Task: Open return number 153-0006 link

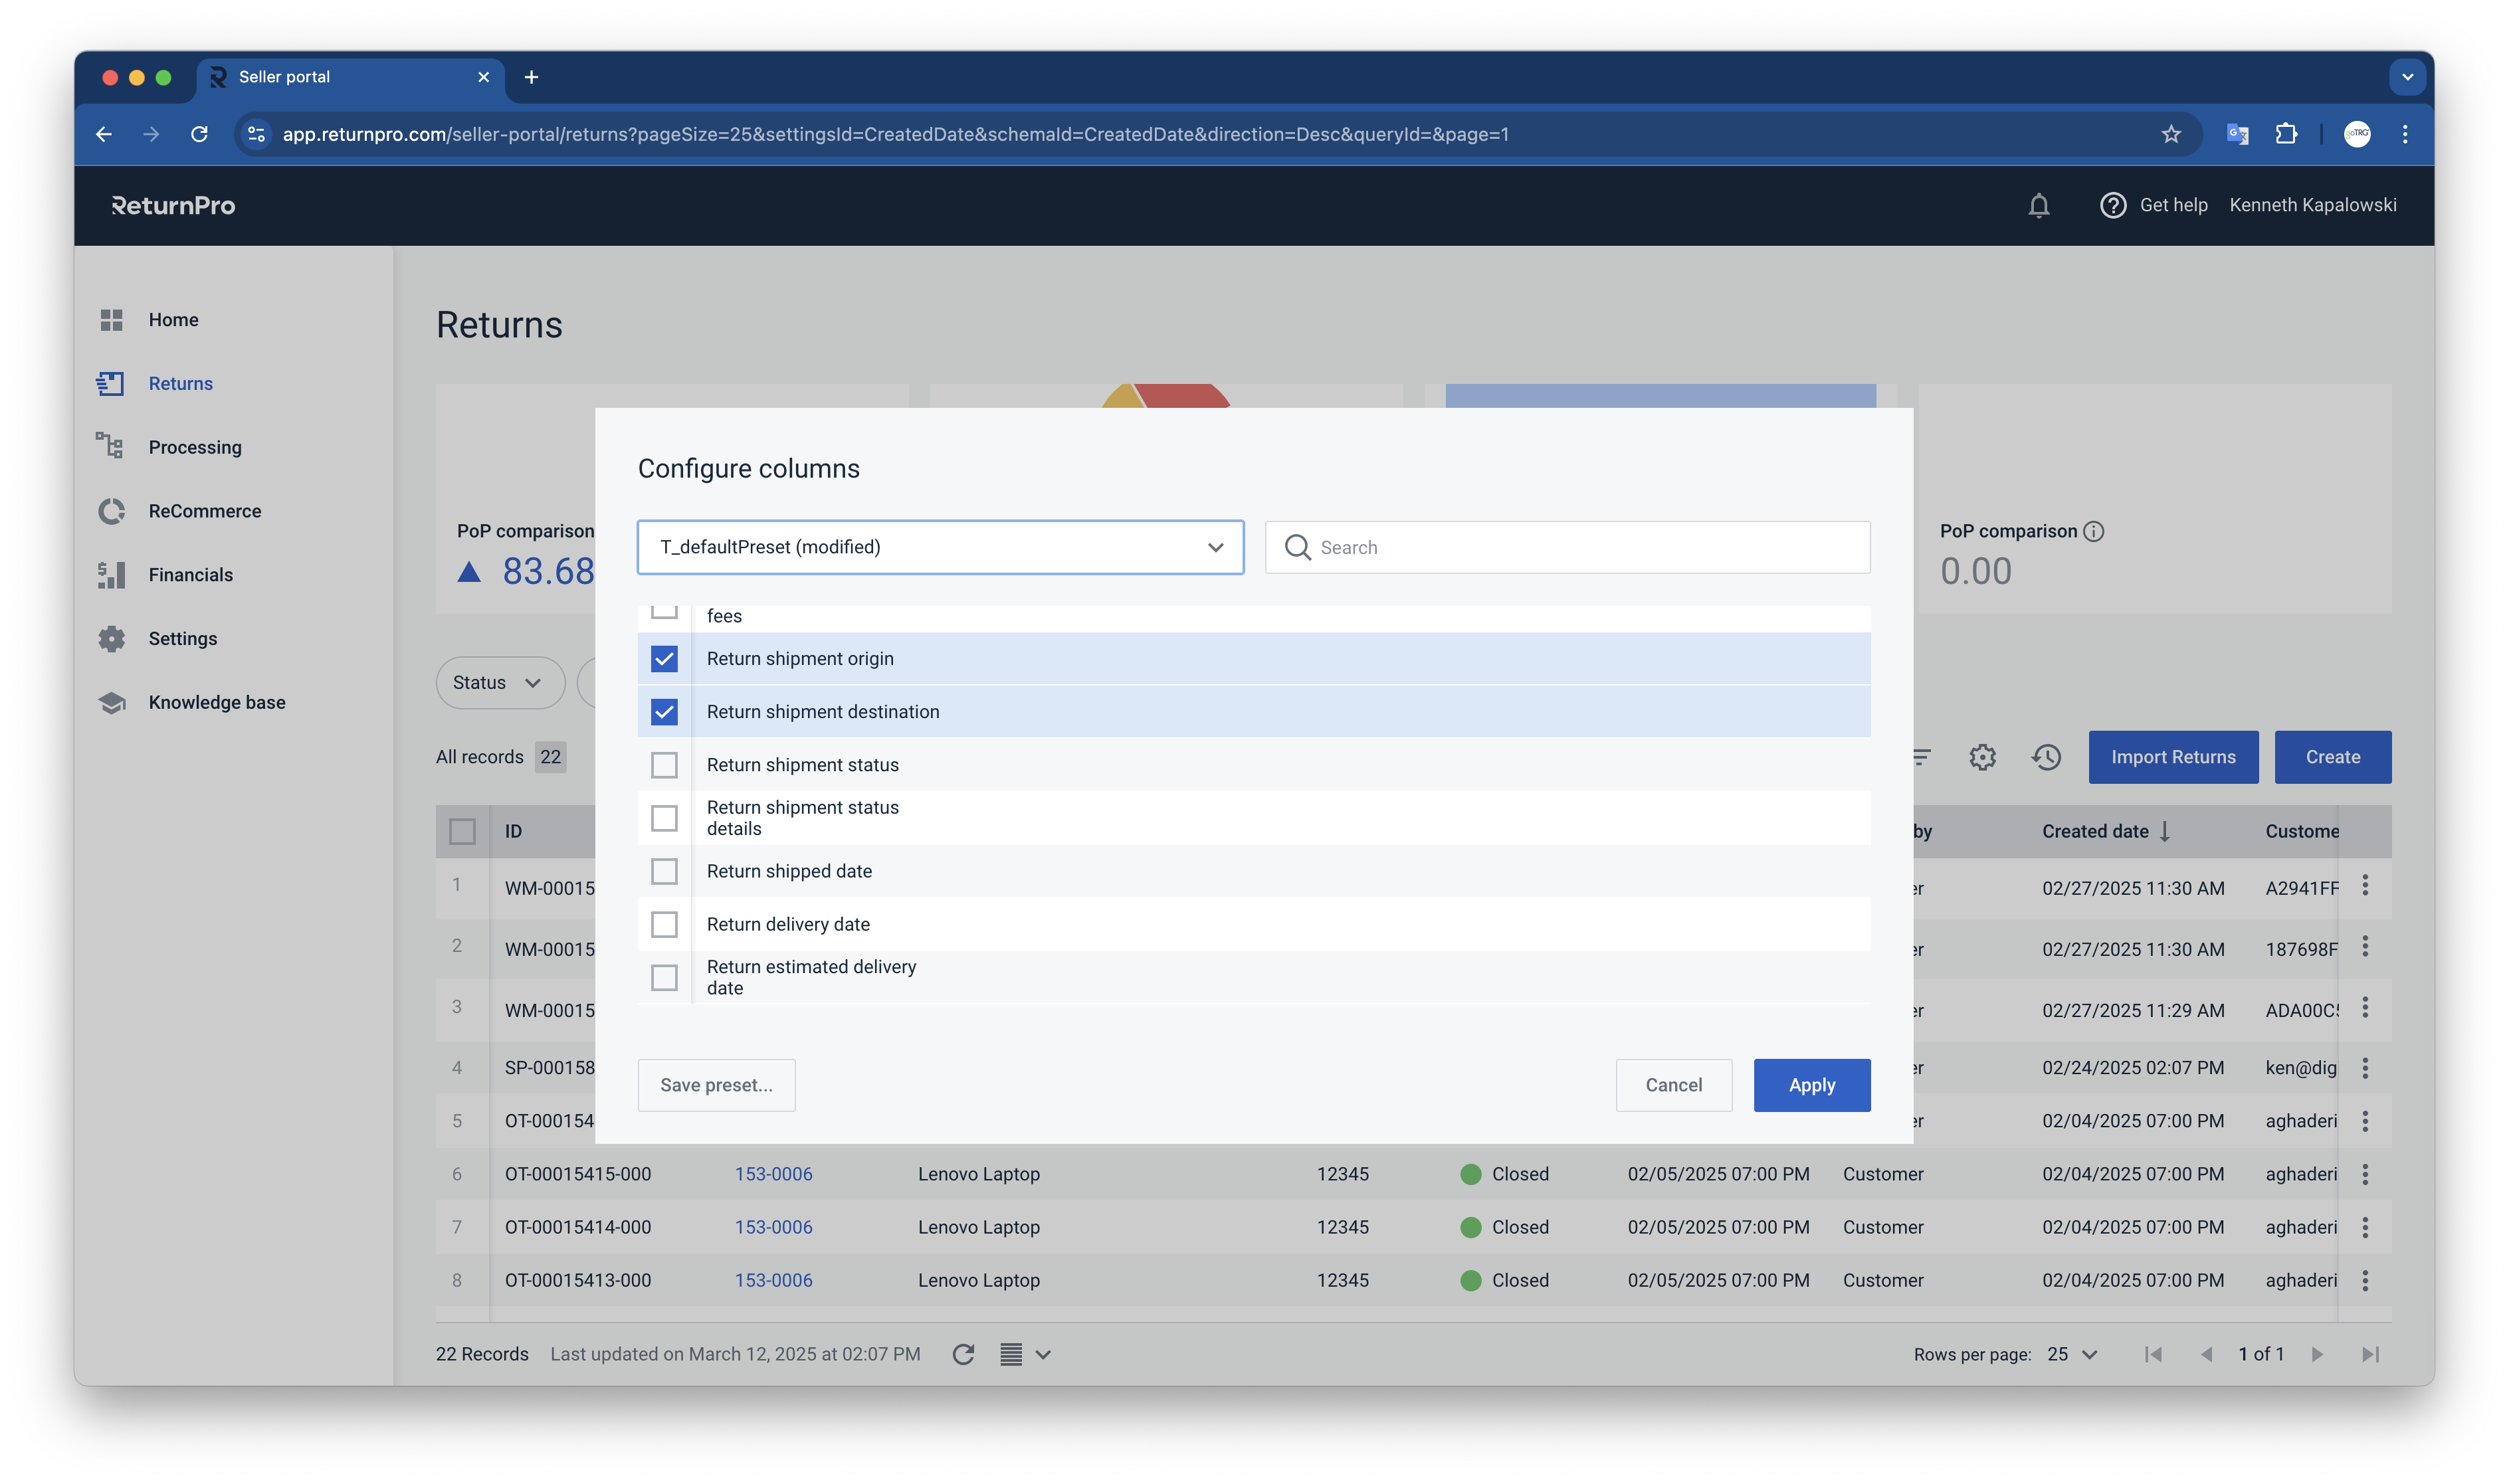Action: coord(773,1173)
